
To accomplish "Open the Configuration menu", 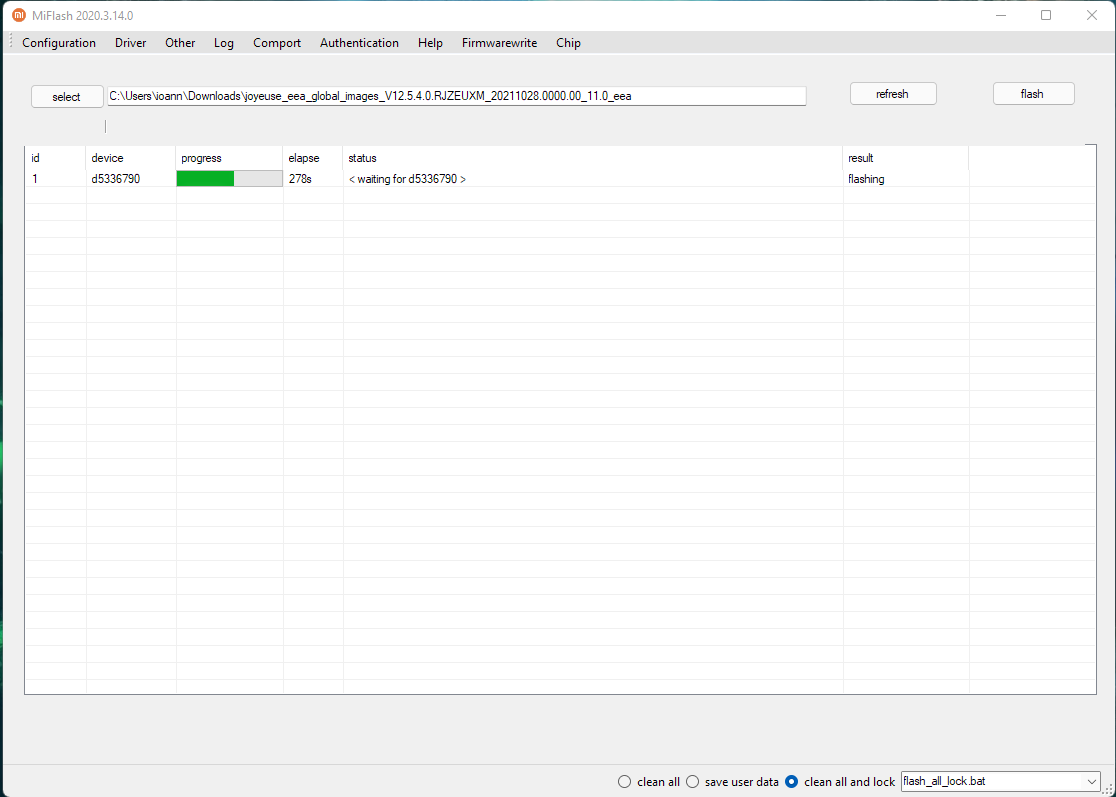I will pyautogui.click(x=59, y=43).
